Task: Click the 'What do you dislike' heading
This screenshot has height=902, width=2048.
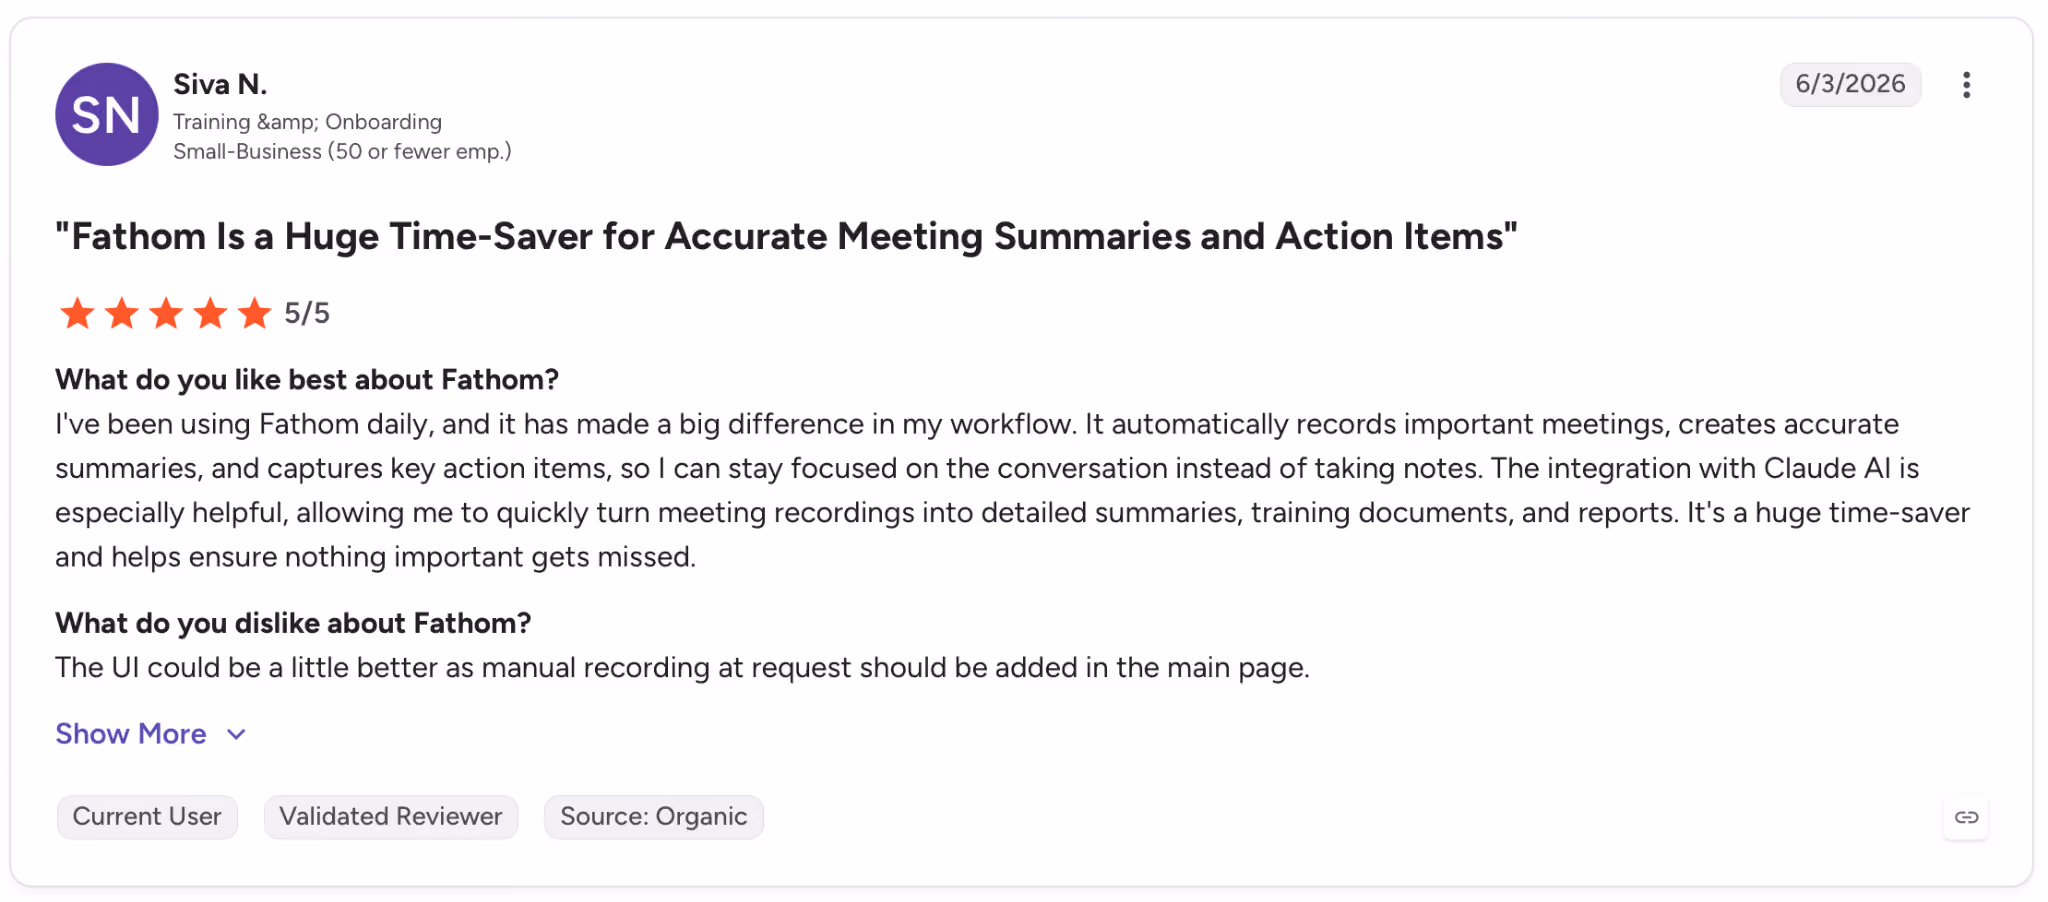Action: (293, 623)
